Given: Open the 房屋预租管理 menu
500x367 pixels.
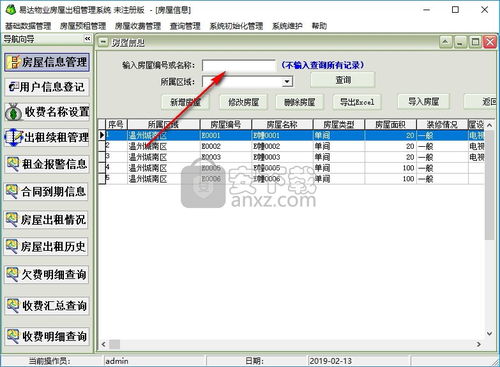Looking at the screenshot, I should click(83, 26).
